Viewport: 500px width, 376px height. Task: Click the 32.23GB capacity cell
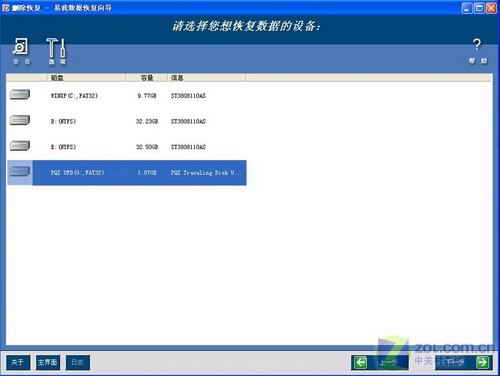(147, 121)
